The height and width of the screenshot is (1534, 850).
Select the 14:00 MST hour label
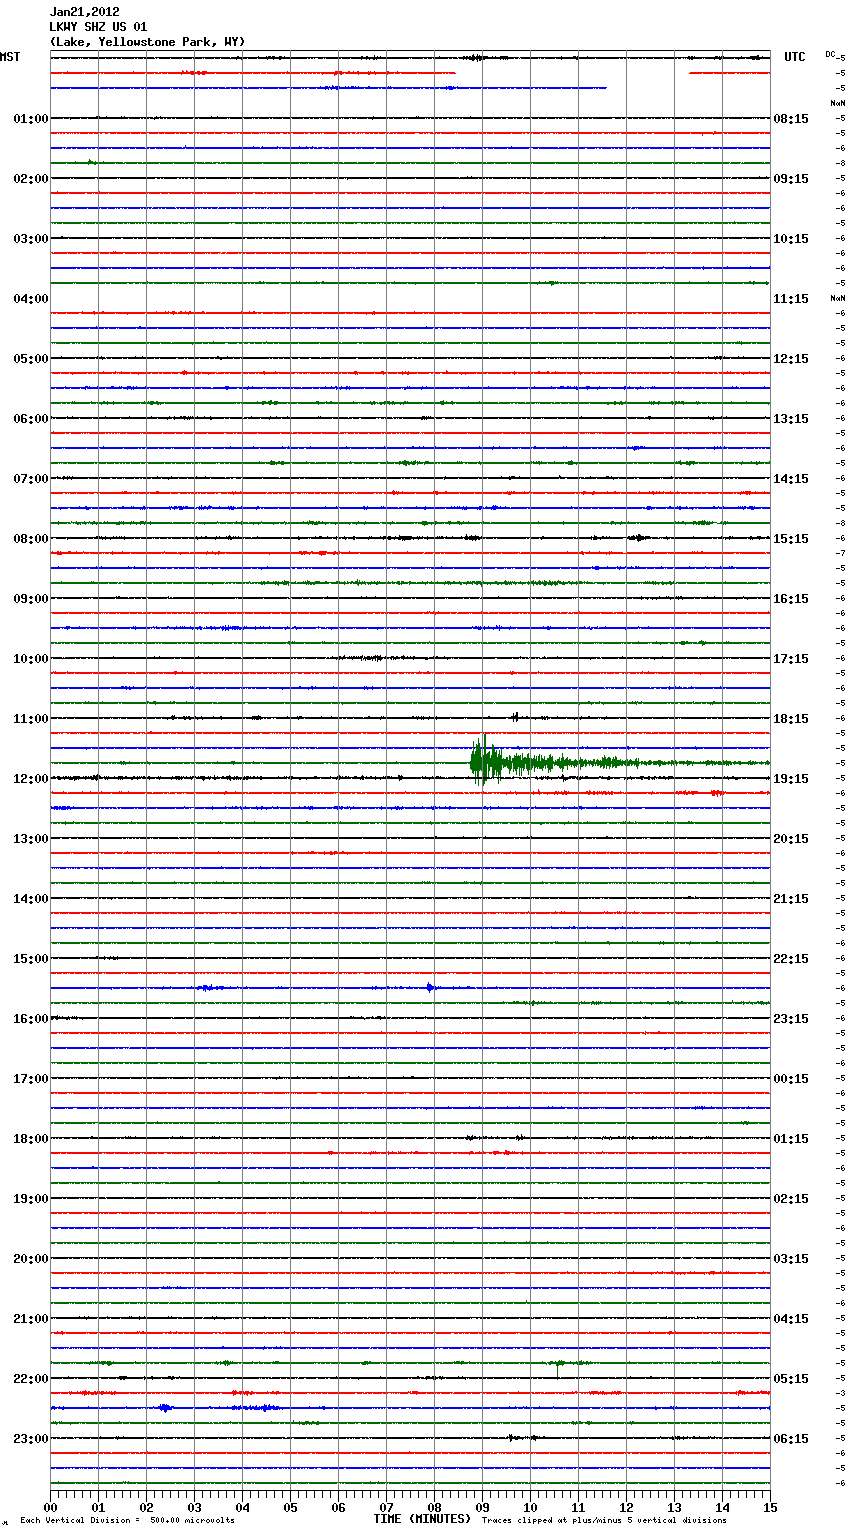click(30, 899)
